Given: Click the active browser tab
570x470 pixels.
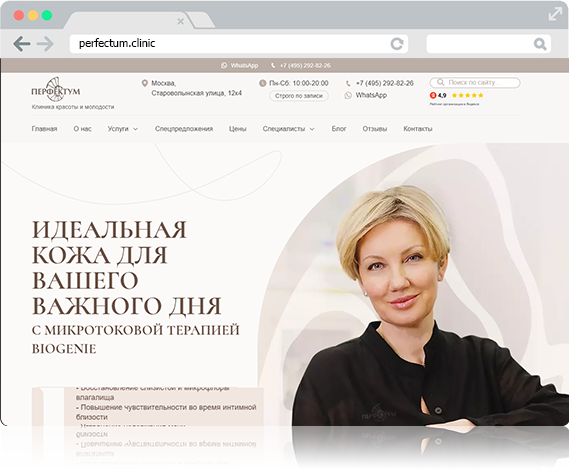Looking at the screenshot, I should click(128, 20).
